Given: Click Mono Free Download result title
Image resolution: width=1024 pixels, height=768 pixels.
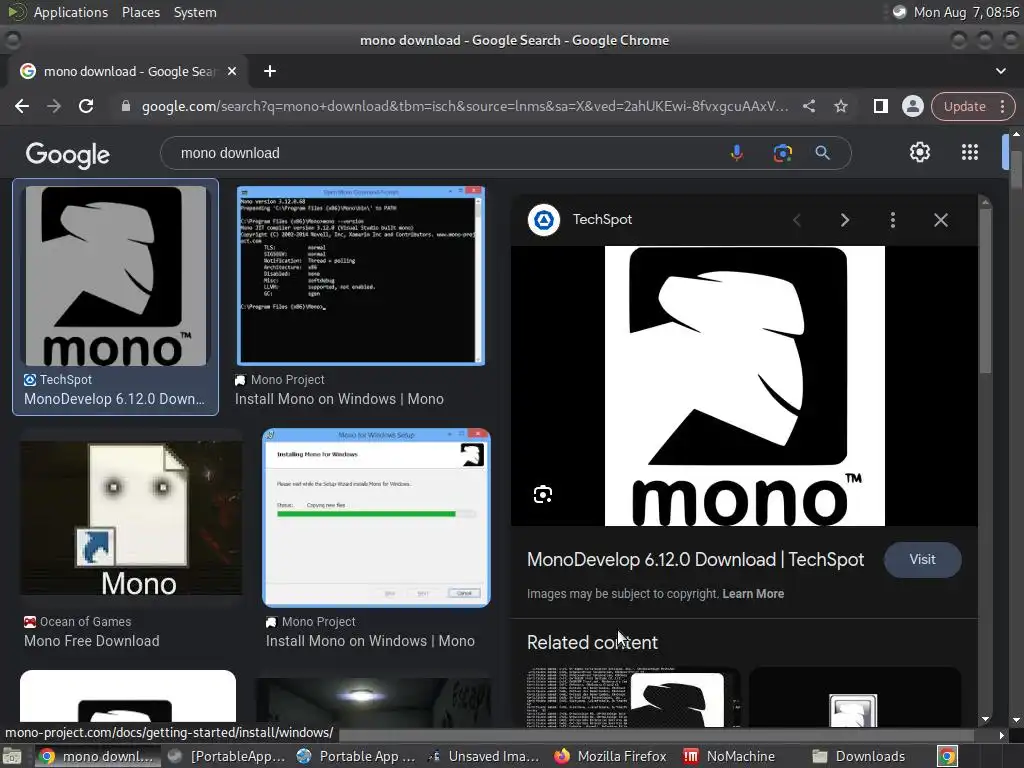Looking at the screenshot, I should coord(91,641).
